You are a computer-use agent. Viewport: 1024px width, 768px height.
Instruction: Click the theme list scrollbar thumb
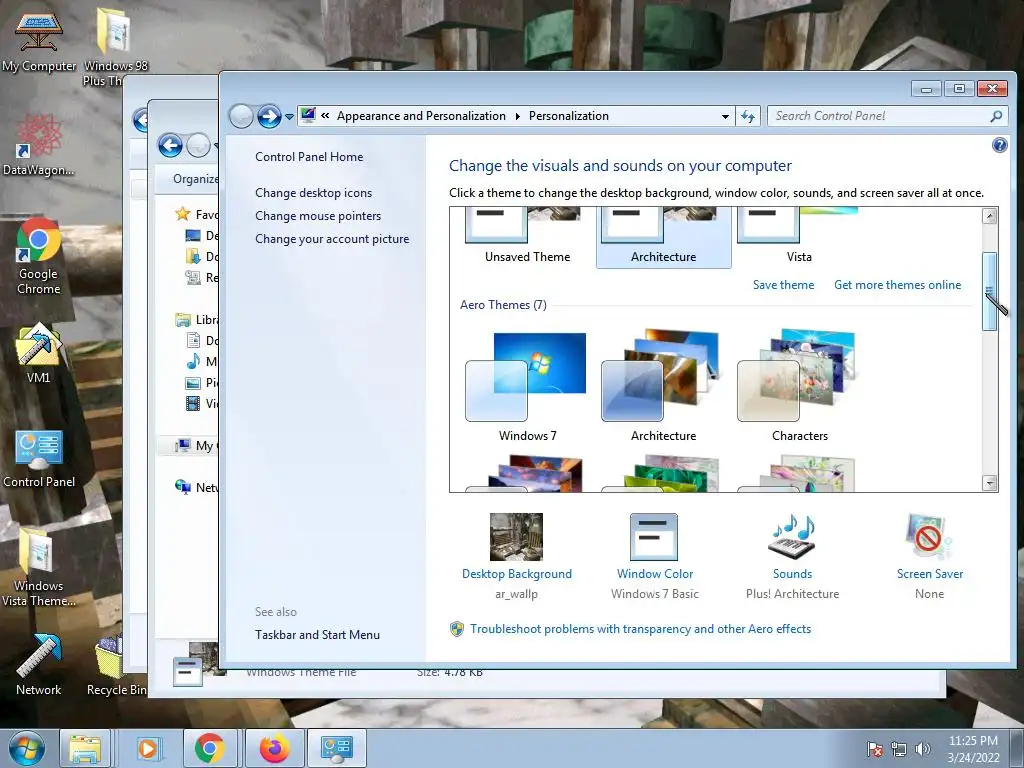(989, 291)
